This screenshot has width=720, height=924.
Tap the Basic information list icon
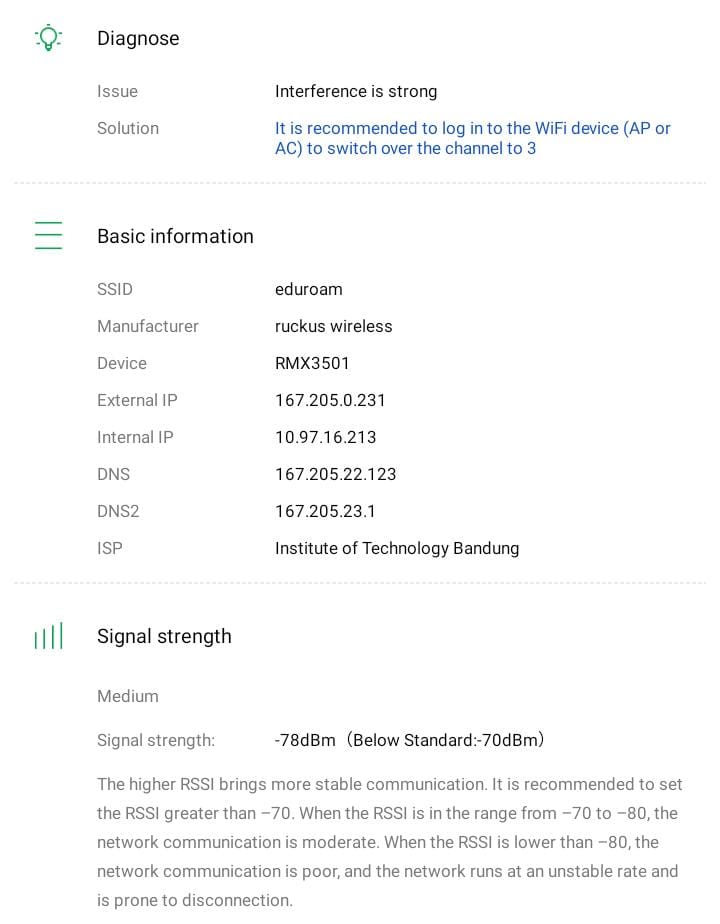coord(48,236)
